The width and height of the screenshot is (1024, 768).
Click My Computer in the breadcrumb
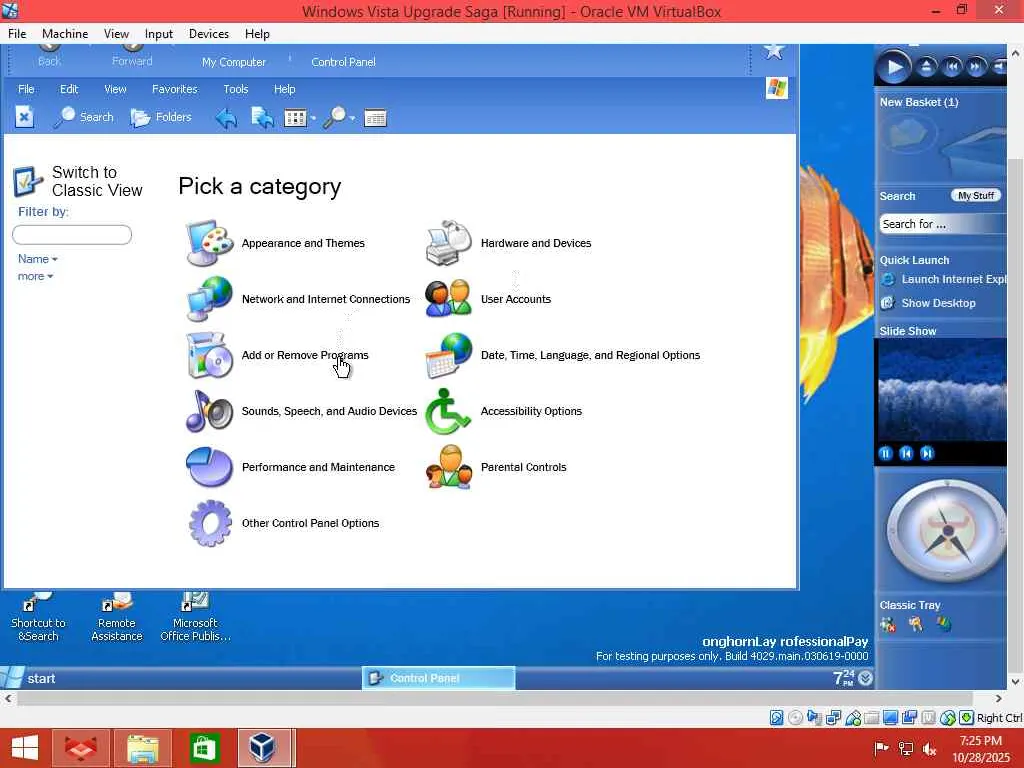tap(234, 62)
